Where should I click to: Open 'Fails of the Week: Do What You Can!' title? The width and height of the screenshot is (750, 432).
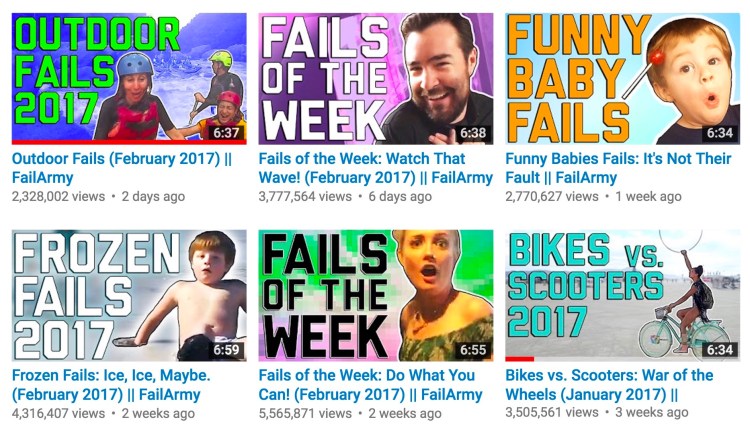tap(371, 385)
